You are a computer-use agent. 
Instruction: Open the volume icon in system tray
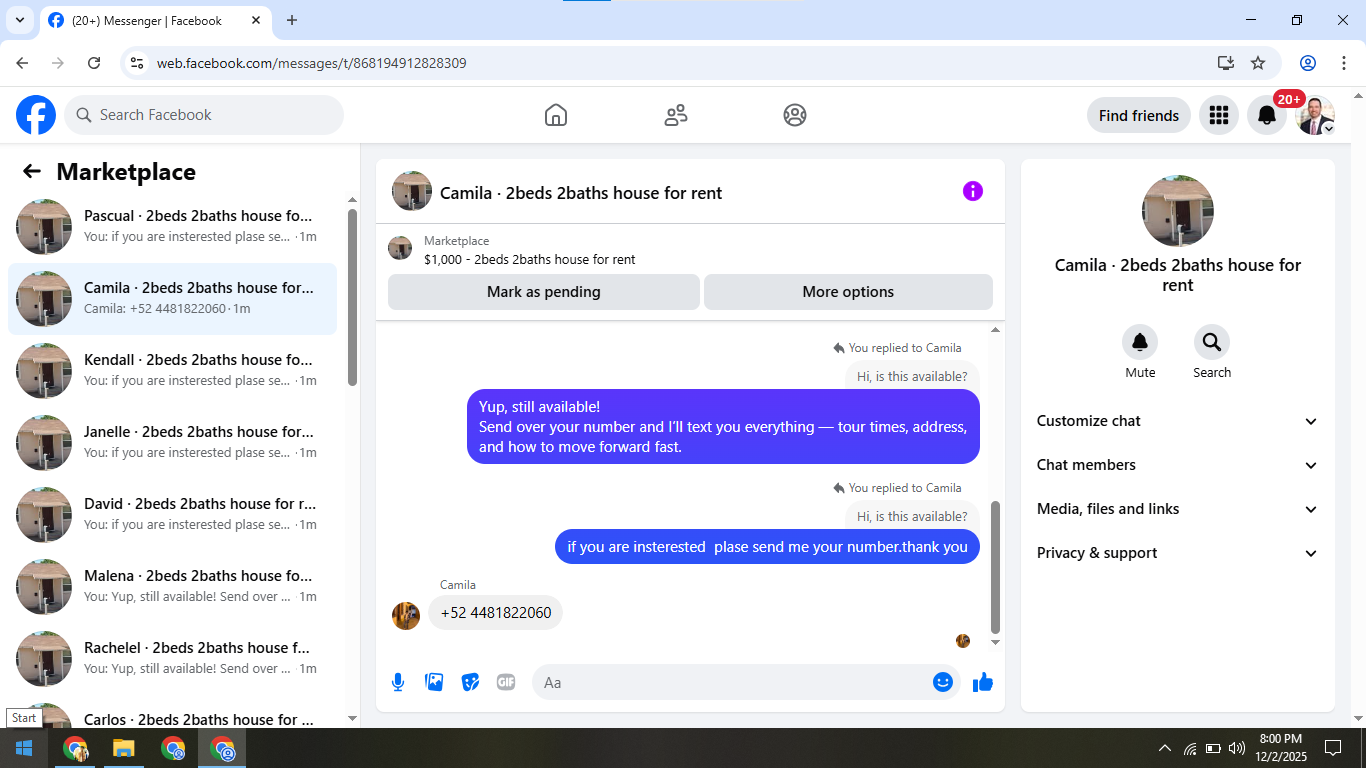click(x=1237, y=748)
